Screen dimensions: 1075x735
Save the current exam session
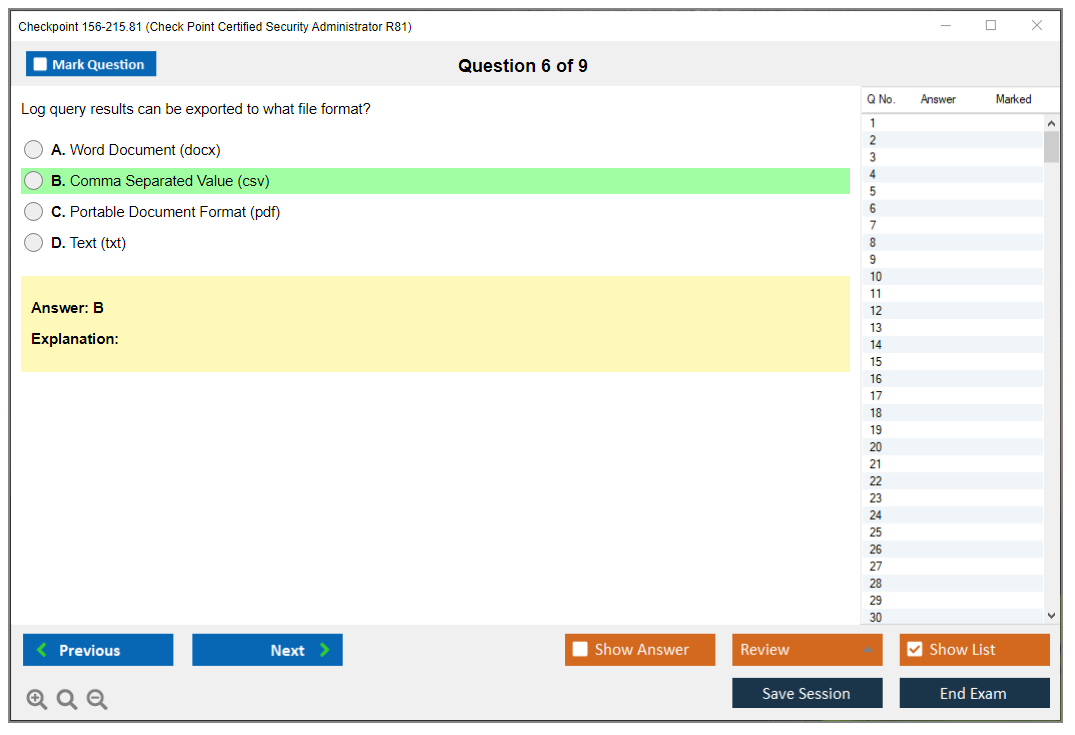pyautogui.click(x=806, y=693)
